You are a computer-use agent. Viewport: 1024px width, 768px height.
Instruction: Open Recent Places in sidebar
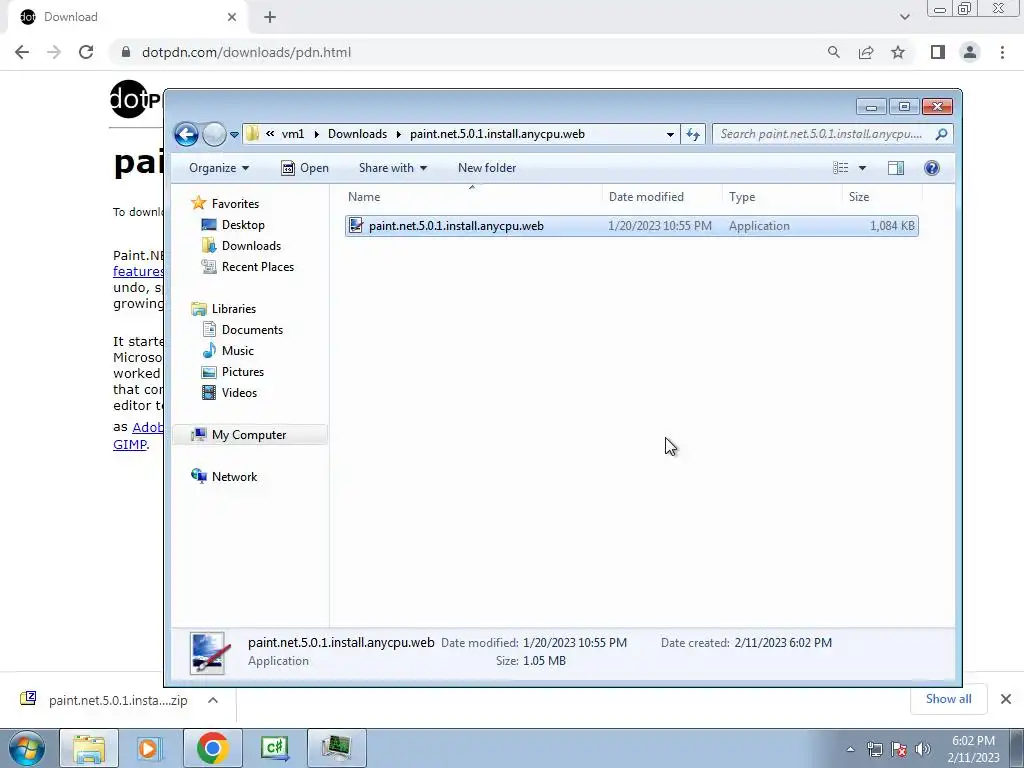click(258, 266)
